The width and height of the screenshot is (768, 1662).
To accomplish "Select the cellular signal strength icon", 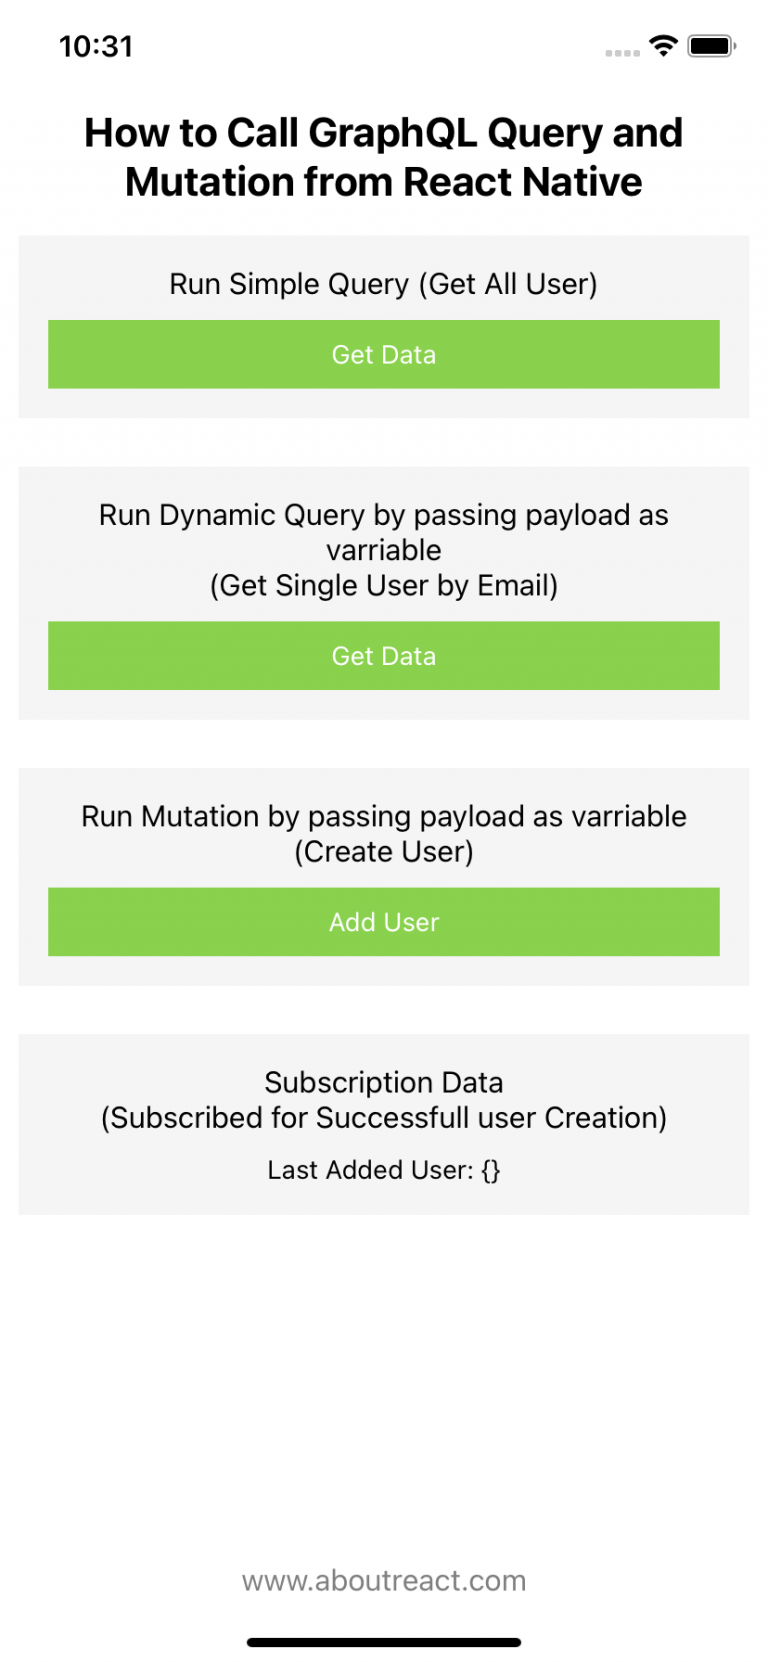I will pos(620,51).
